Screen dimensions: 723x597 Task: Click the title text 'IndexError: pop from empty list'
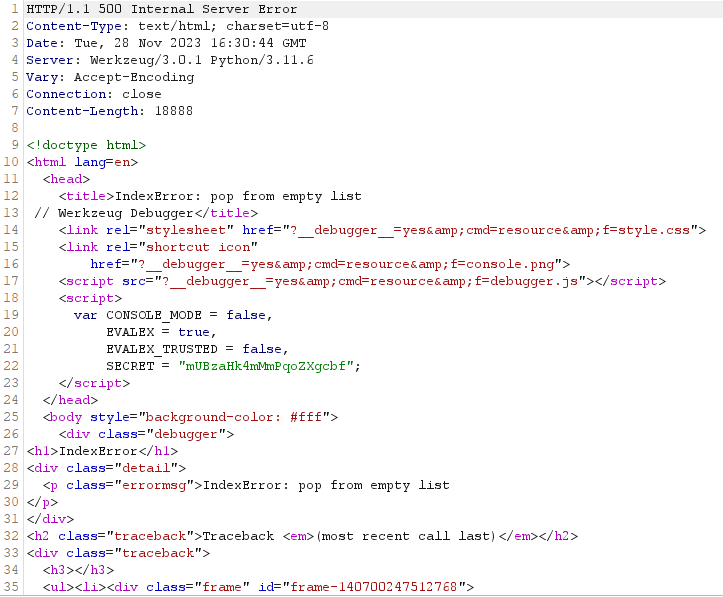[238, 196]
